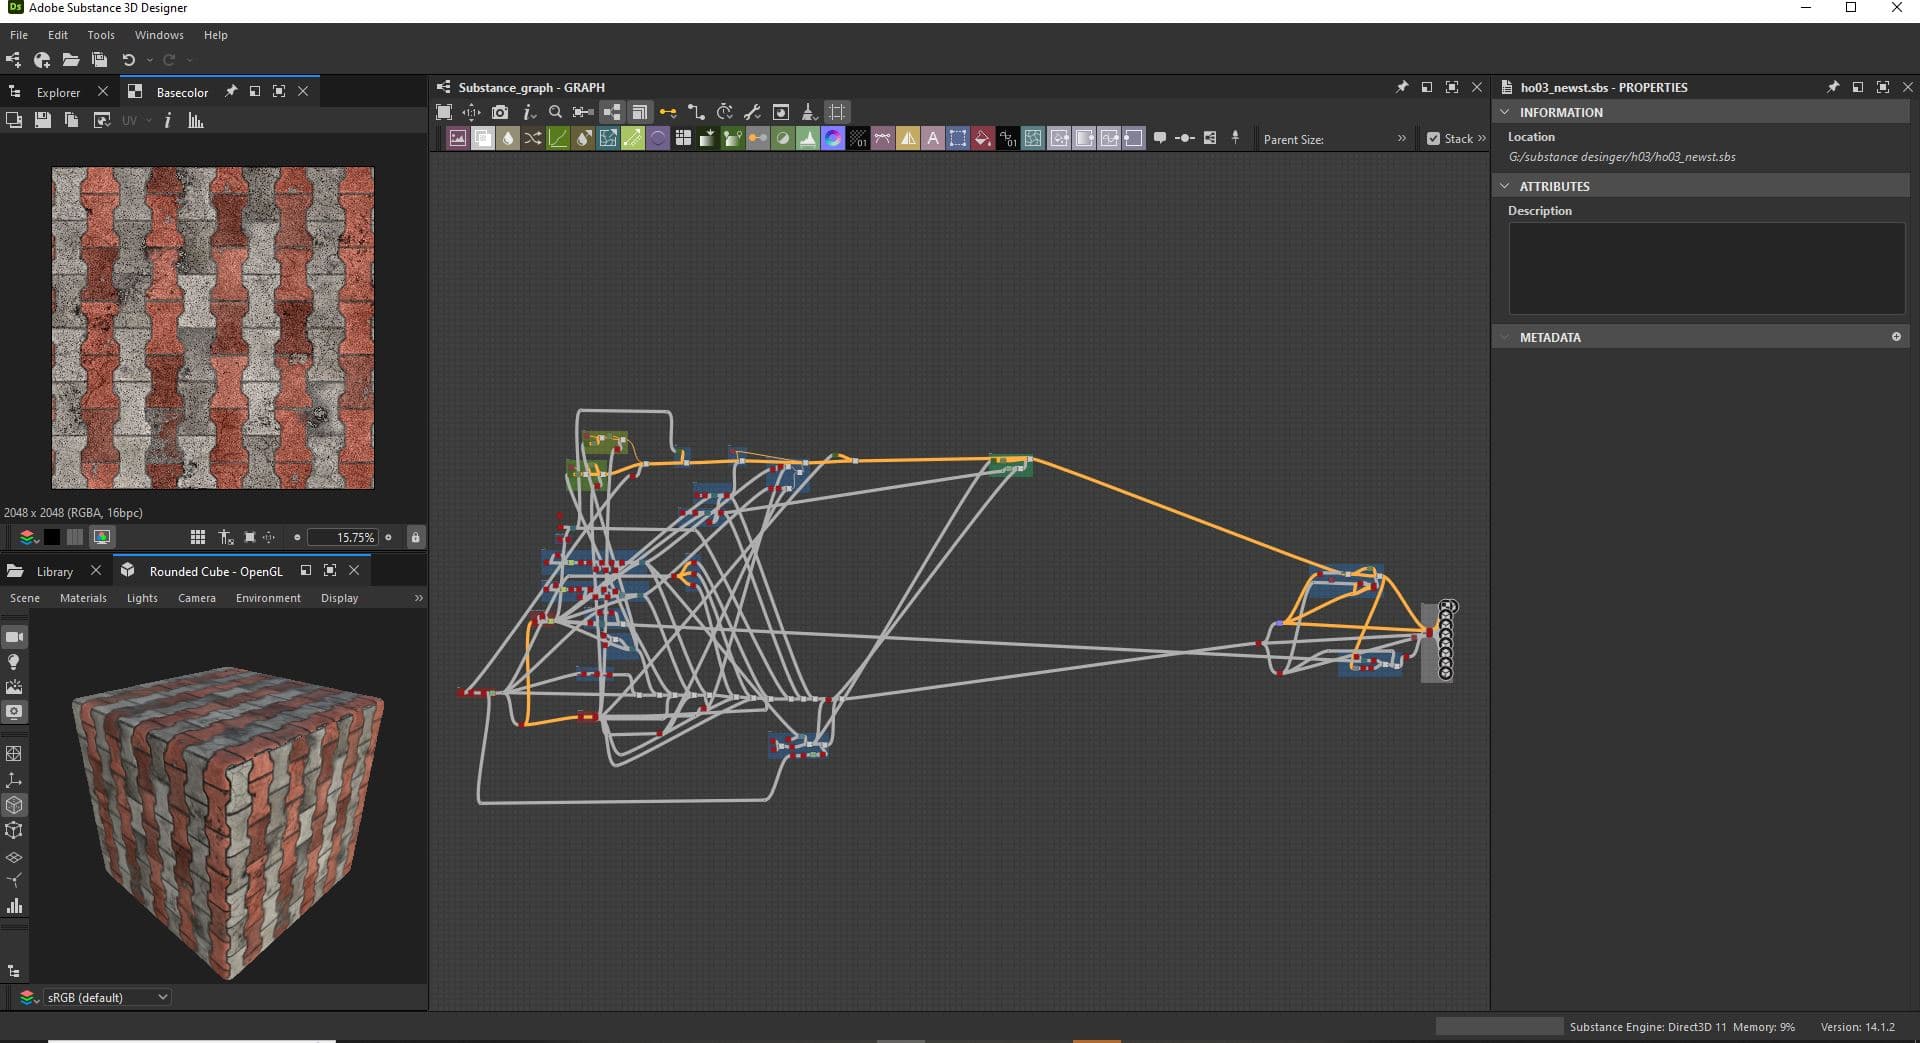This screenshot has height=1043, width=1920.
Task: Toggle the lock icon next to zoom percentage
Action: [415, 538]
